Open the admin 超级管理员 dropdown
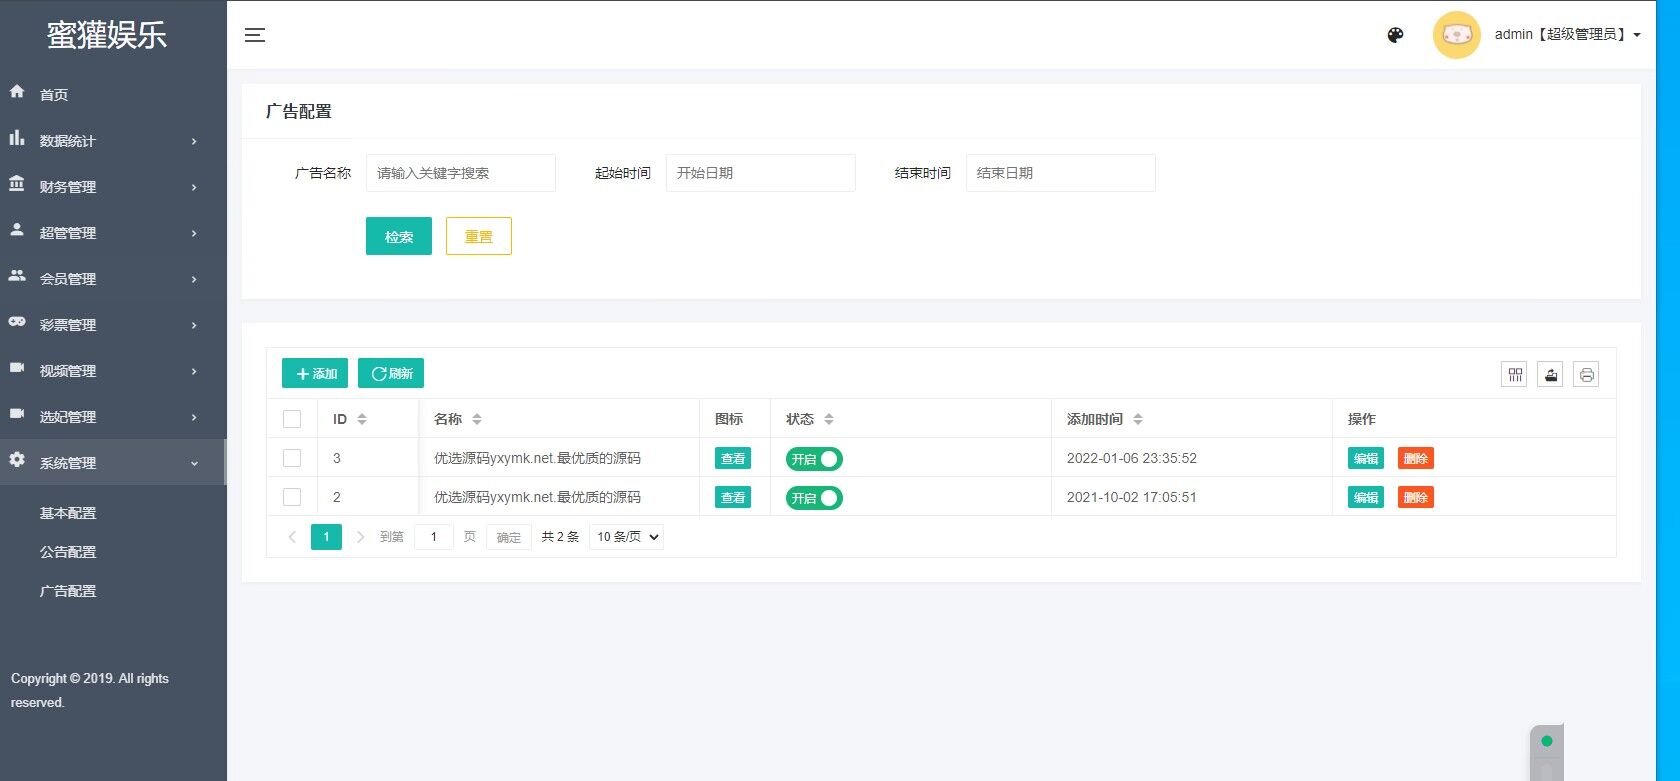1680x781 pixels. click(1567, 35)
